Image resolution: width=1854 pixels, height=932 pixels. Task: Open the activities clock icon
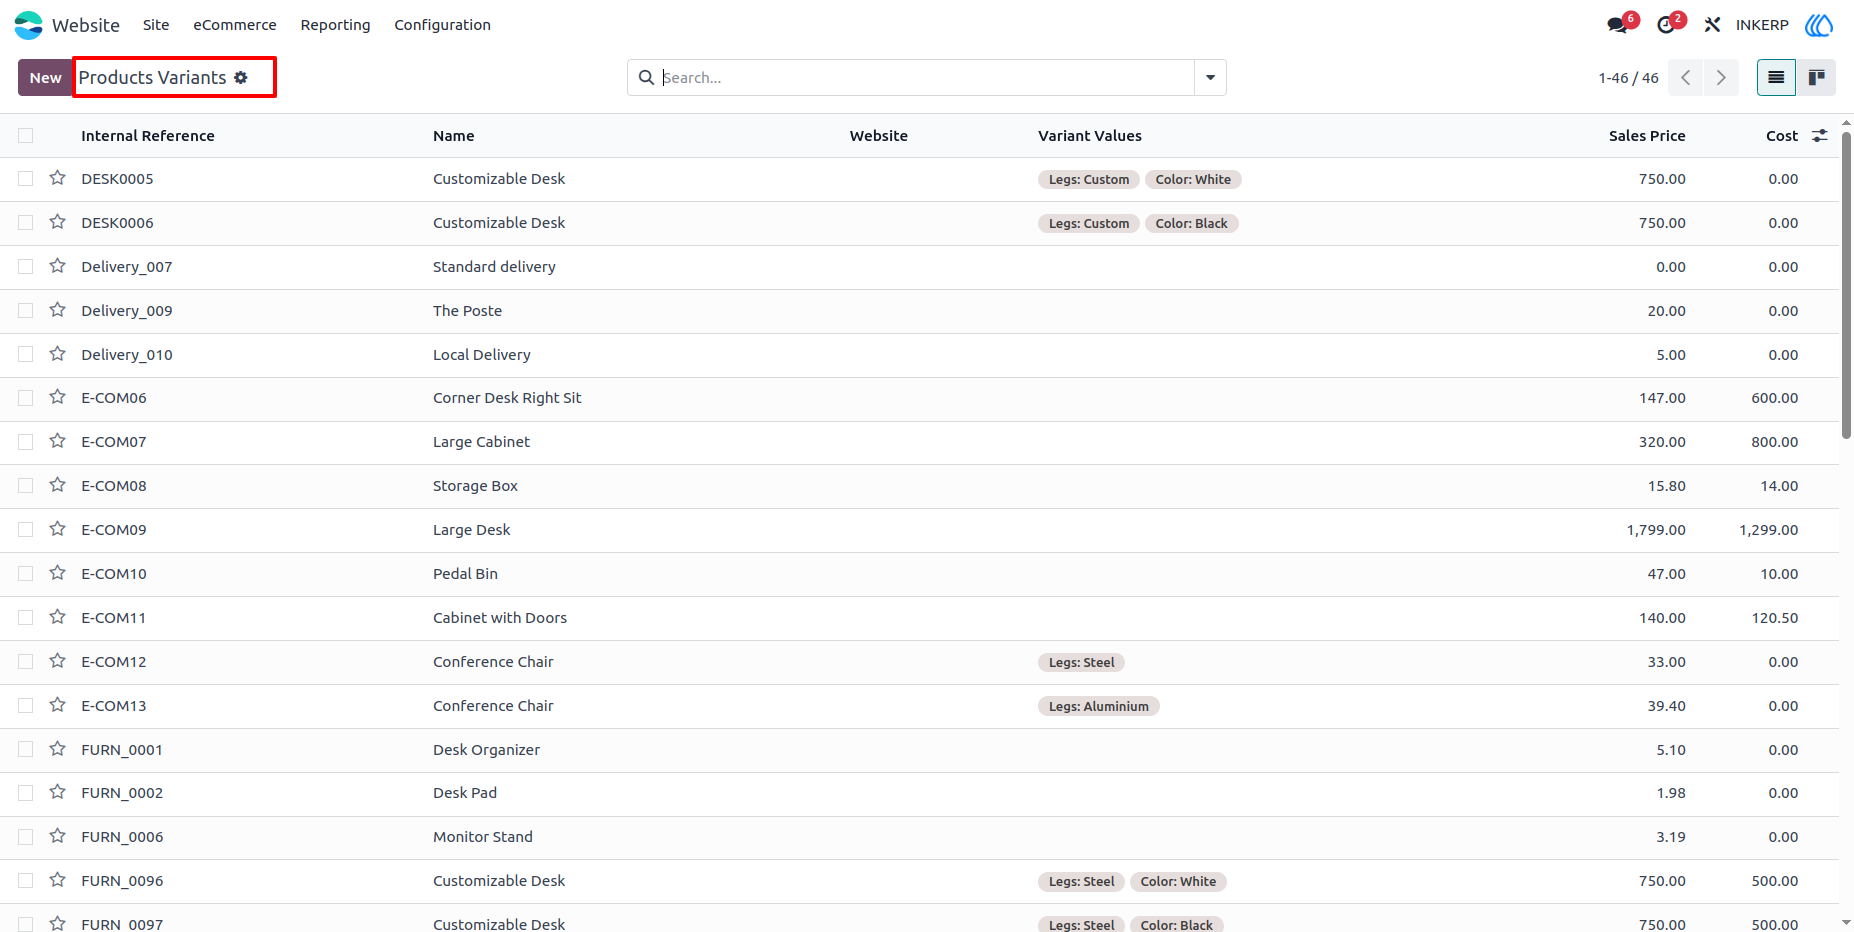(x=1666, y=25)
